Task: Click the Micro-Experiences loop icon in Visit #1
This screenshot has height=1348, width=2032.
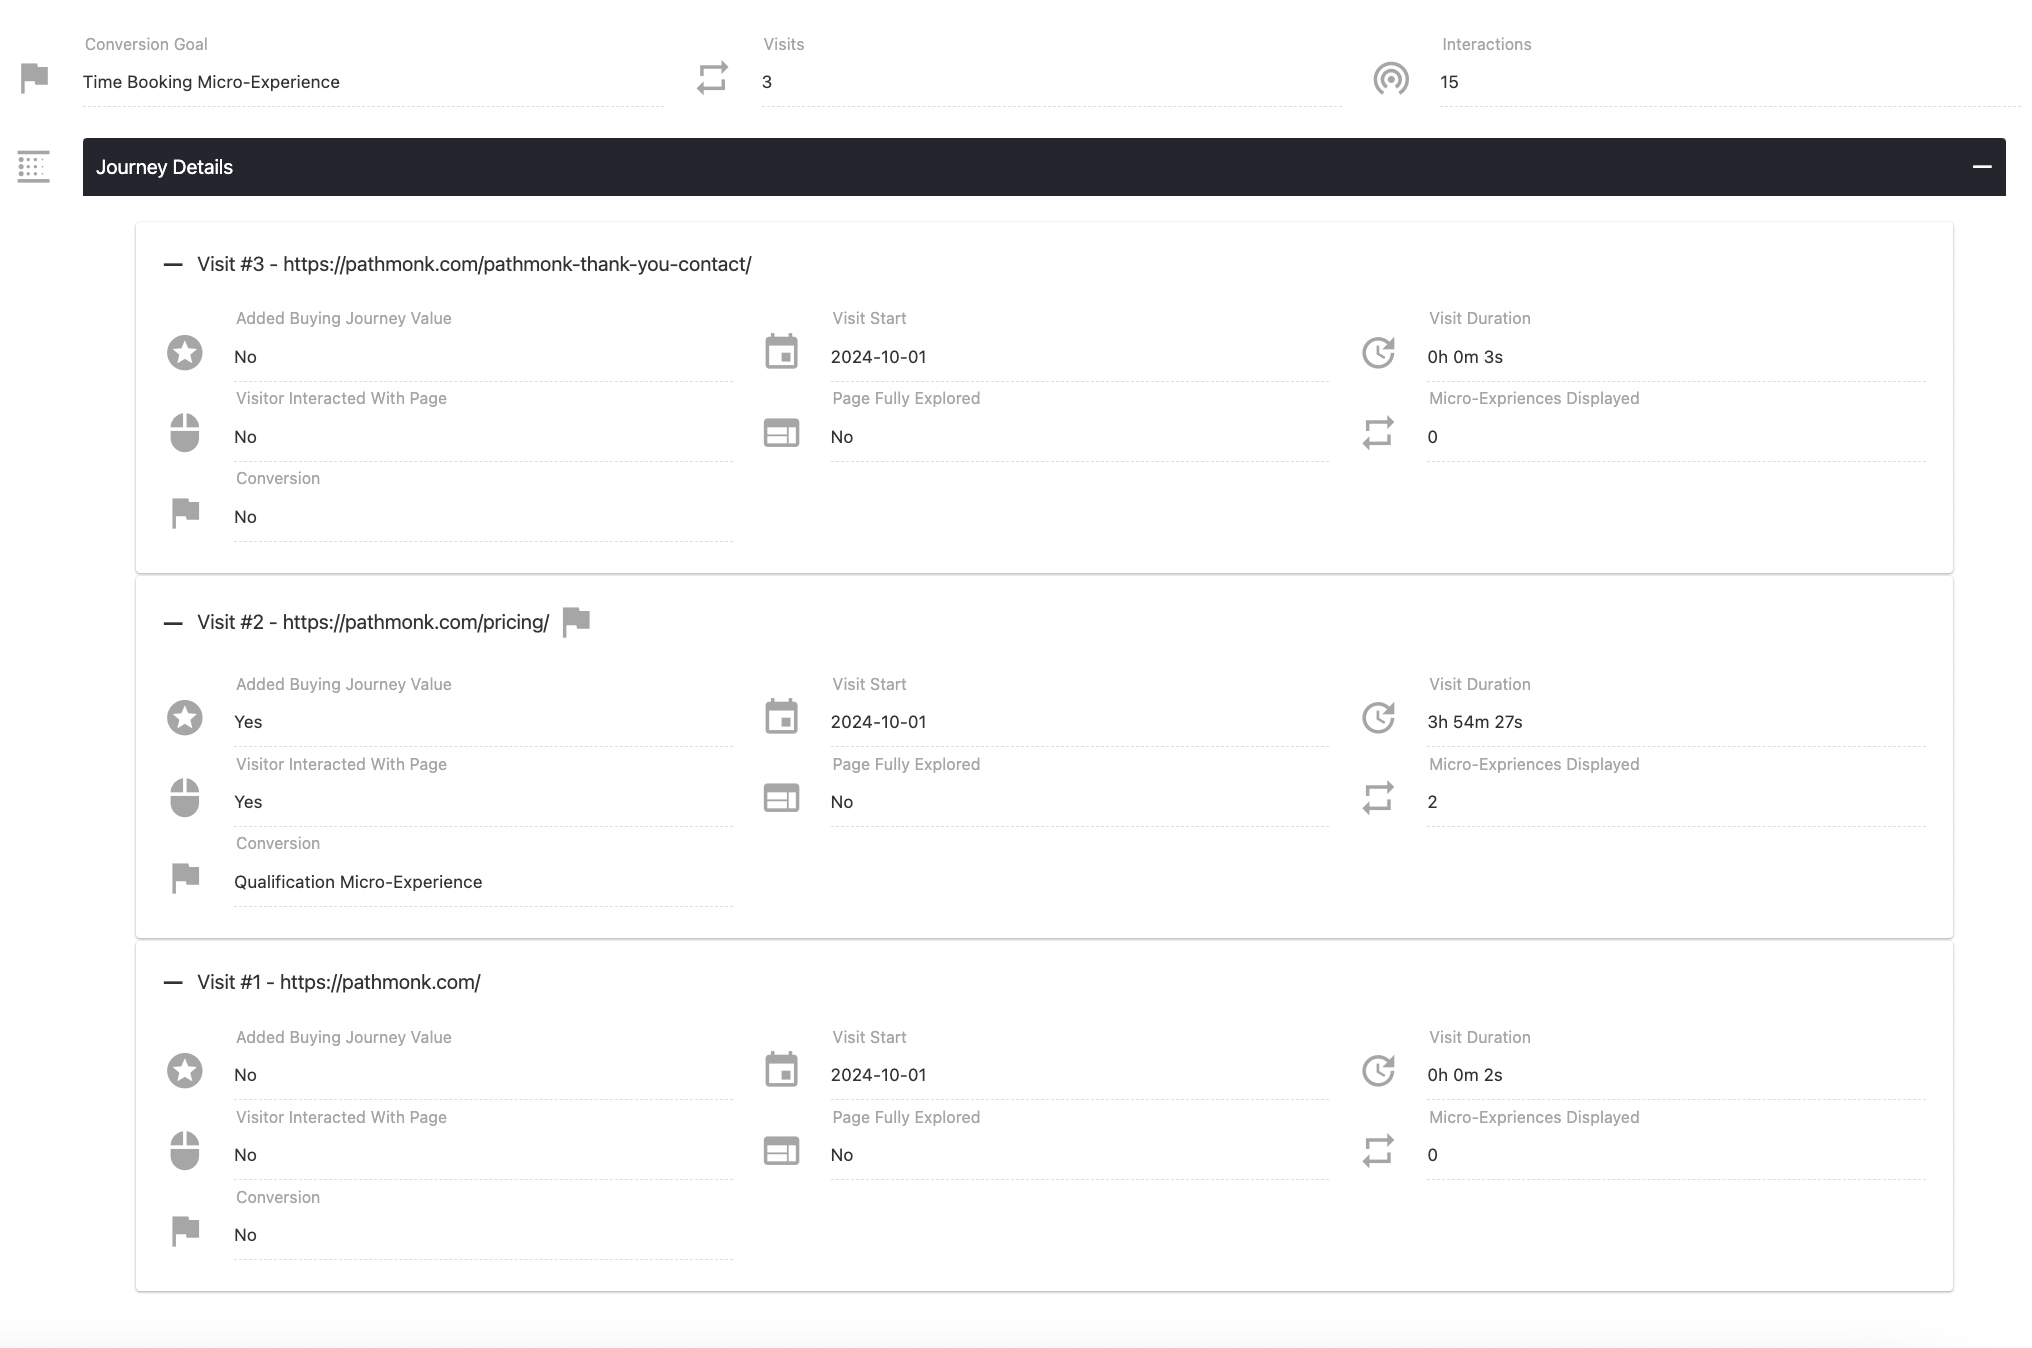Action: click(1379, 1151)
